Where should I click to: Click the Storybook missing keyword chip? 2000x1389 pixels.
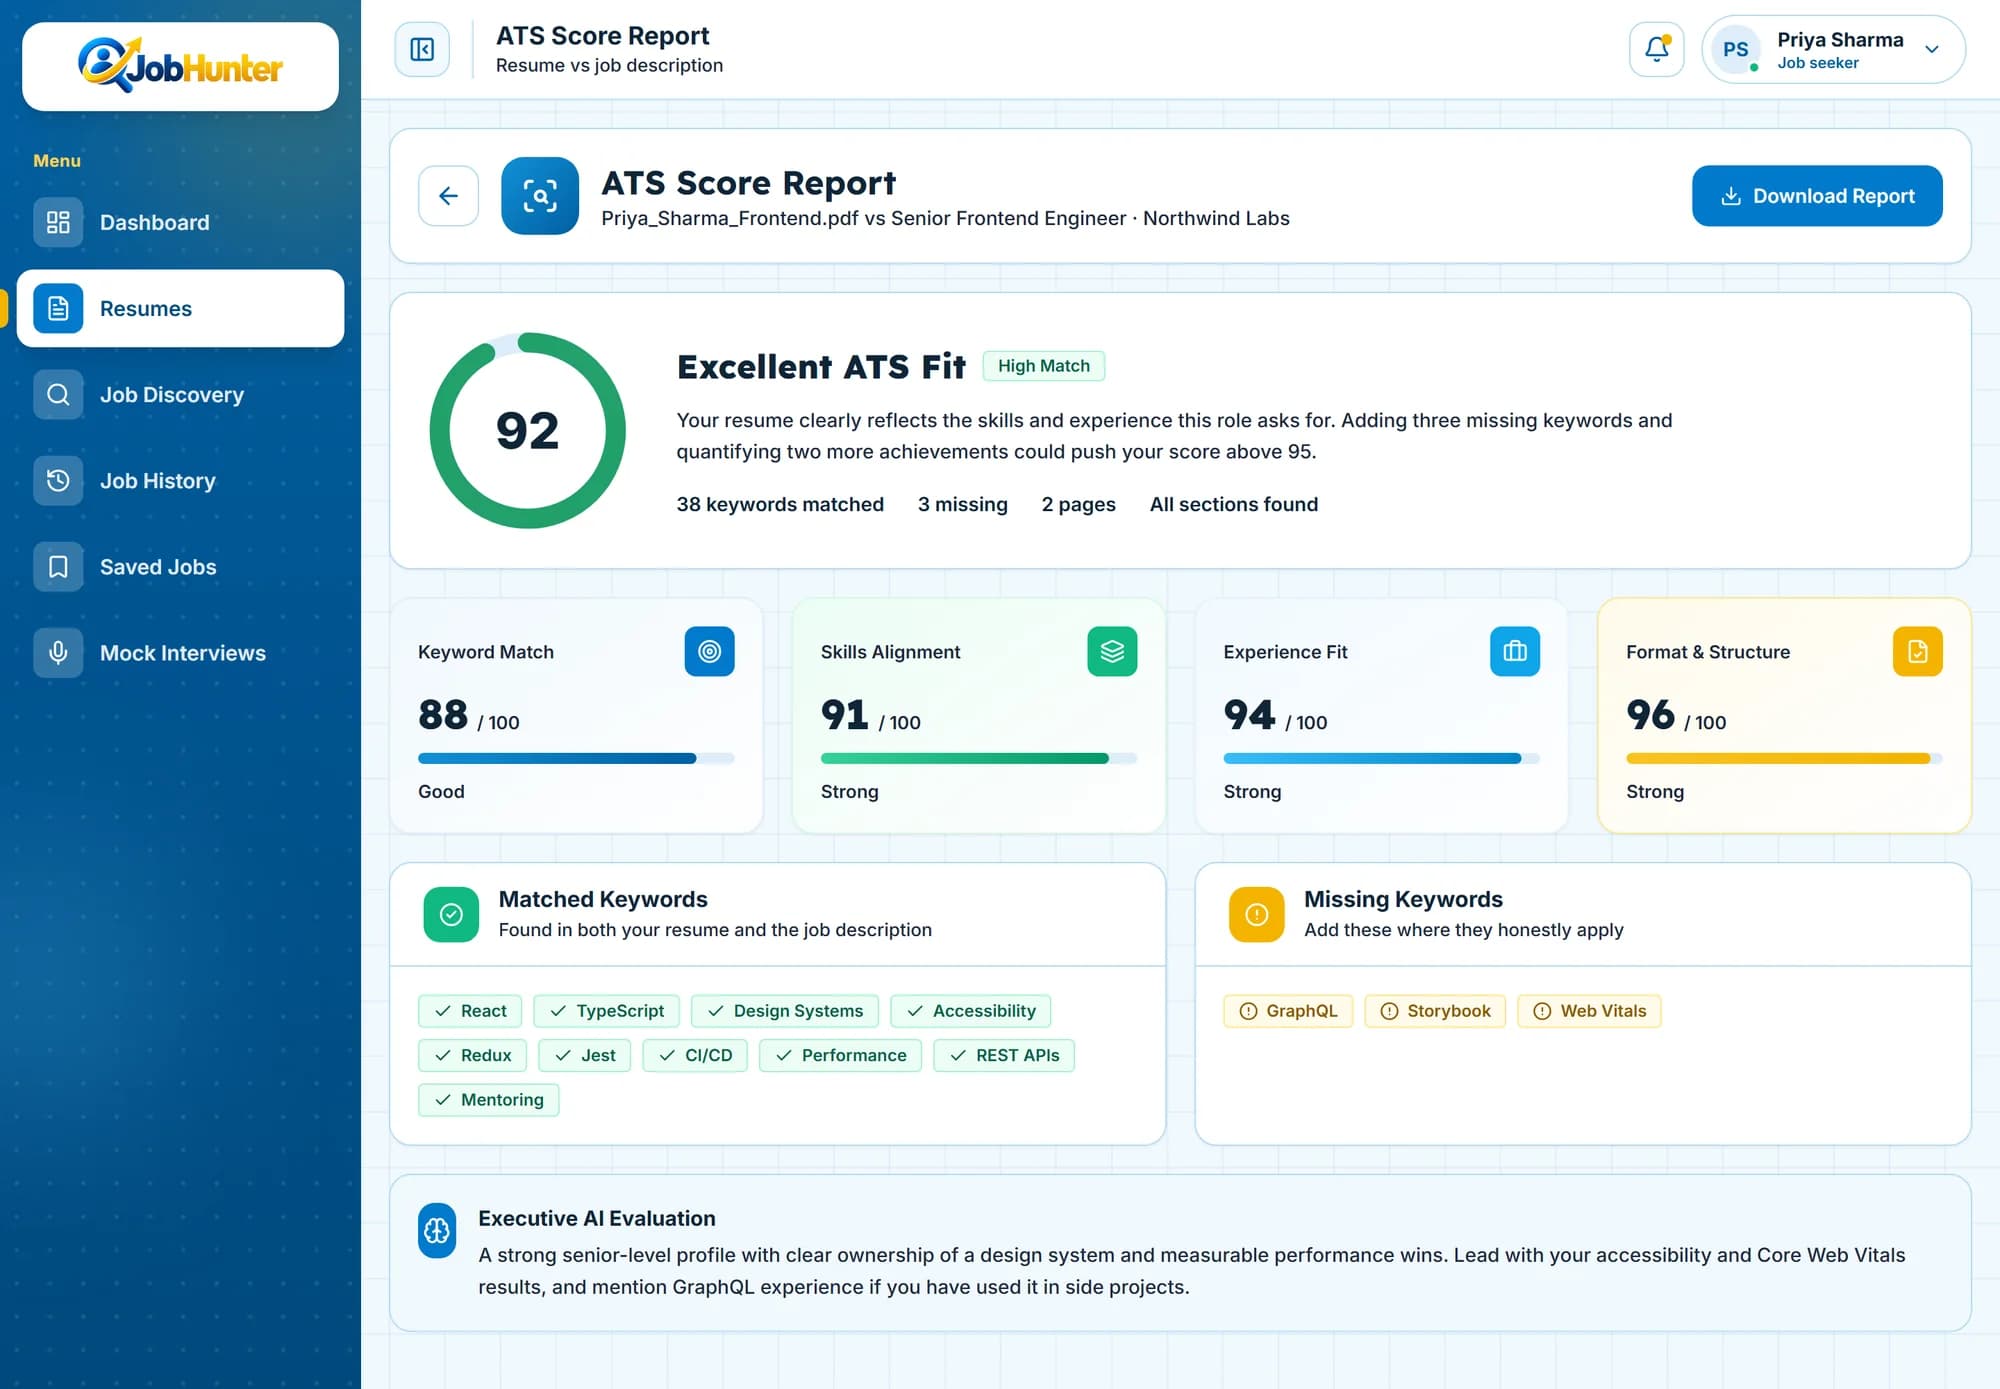pyautogui.click(x=1434, y=1011)
